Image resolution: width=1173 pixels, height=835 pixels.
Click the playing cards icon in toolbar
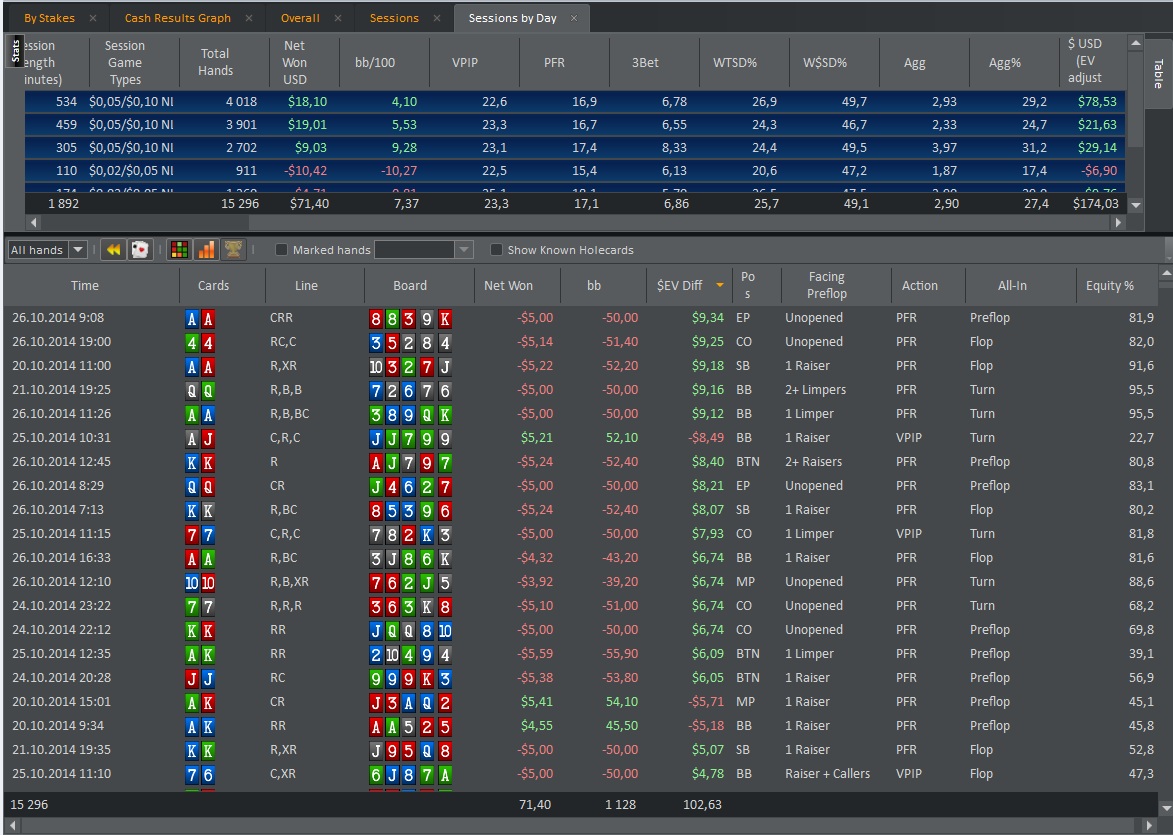(139, 250)
